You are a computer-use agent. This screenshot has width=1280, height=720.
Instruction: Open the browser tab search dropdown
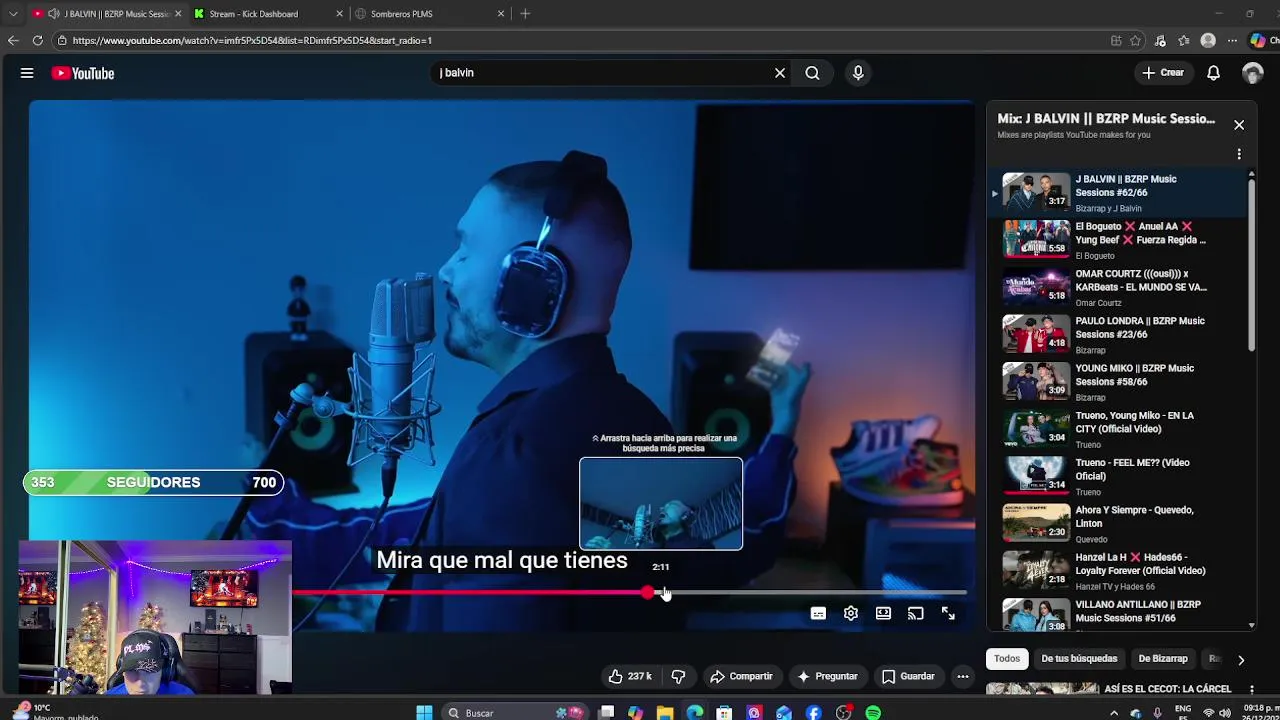[x=13, y=14]
